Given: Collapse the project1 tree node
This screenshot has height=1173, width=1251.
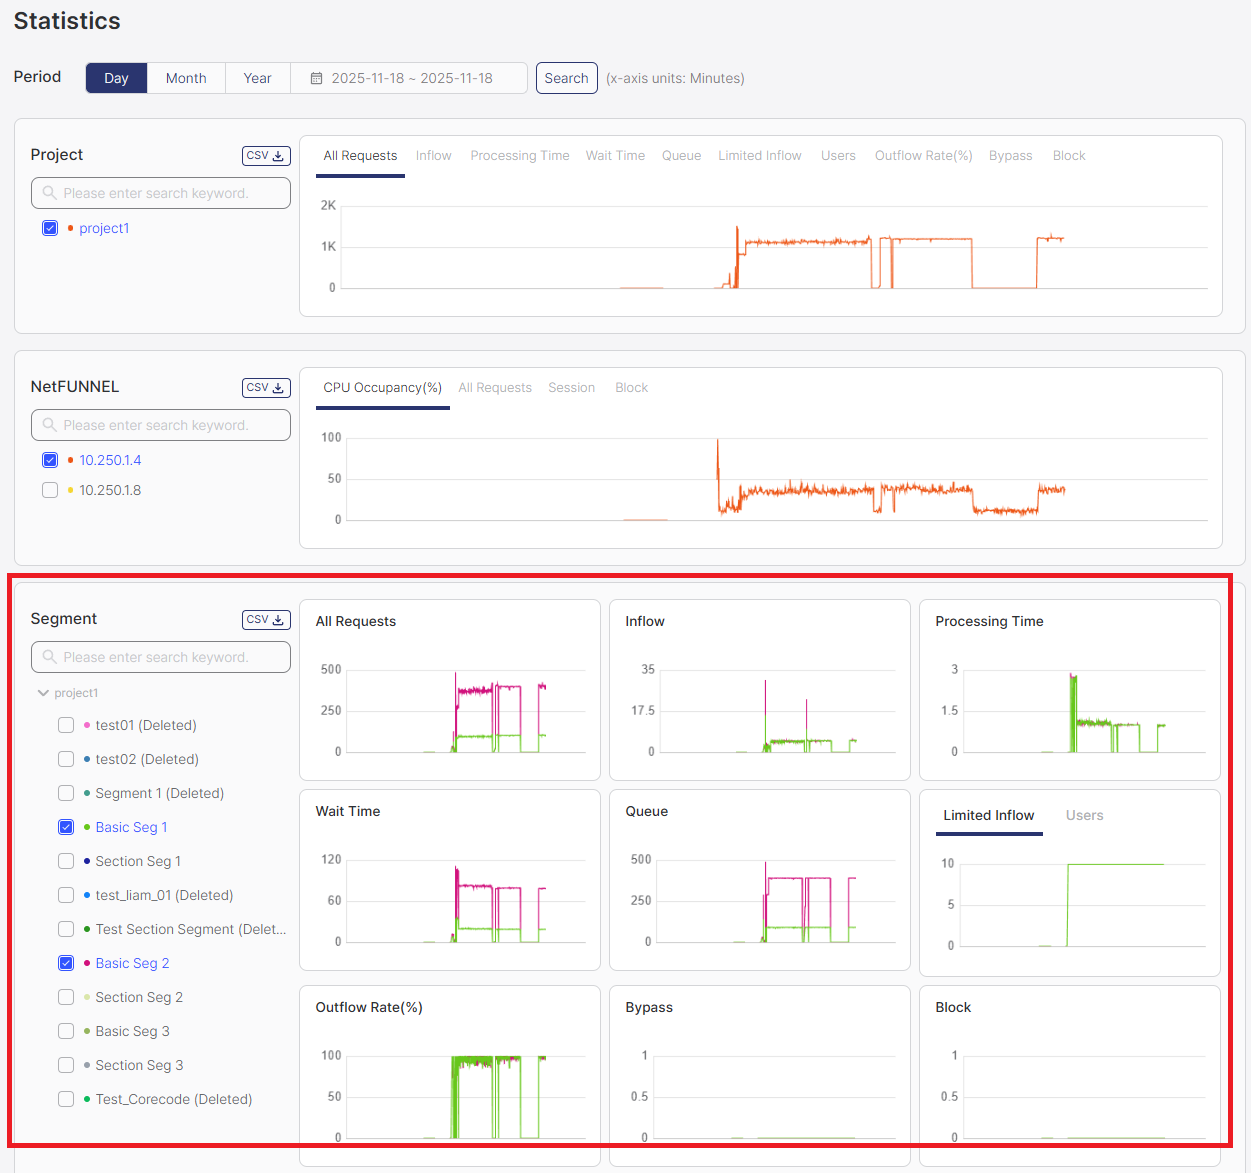Looking at the screenshot, I should [43, 692].
